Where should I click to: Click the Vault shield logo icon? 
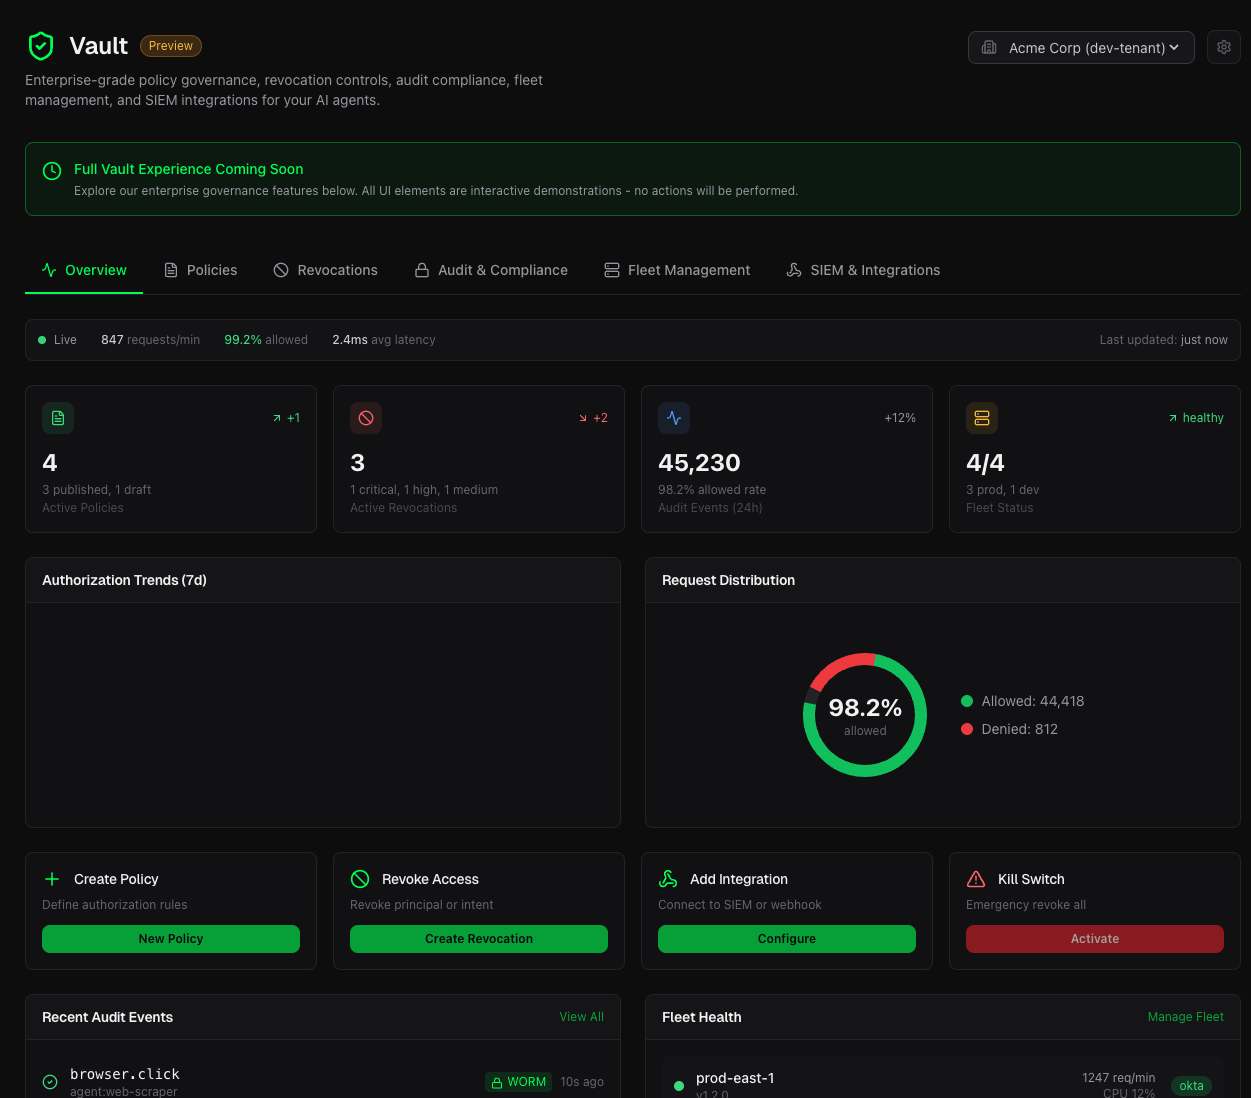[41, 46]
